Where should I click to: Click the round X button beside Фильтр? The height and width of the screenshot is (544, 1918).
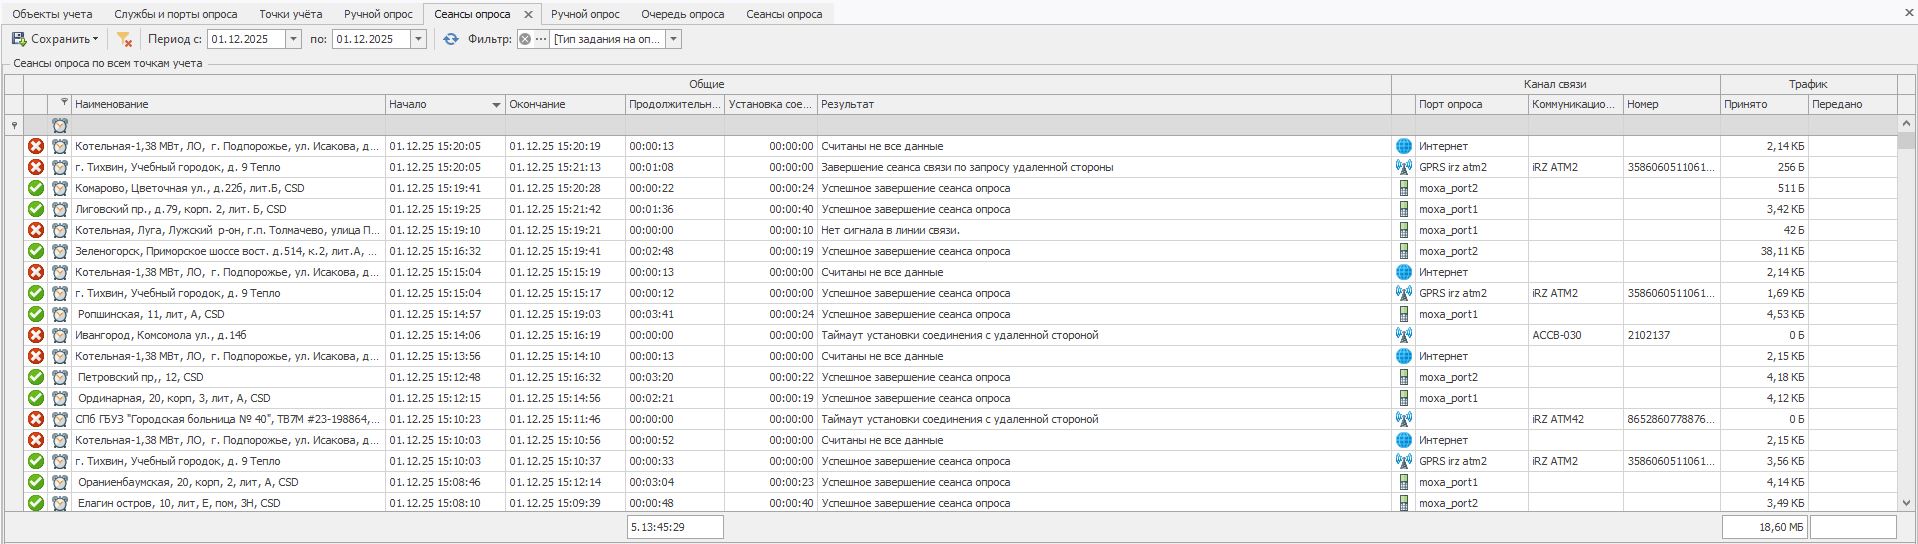(x=525, y=39)
